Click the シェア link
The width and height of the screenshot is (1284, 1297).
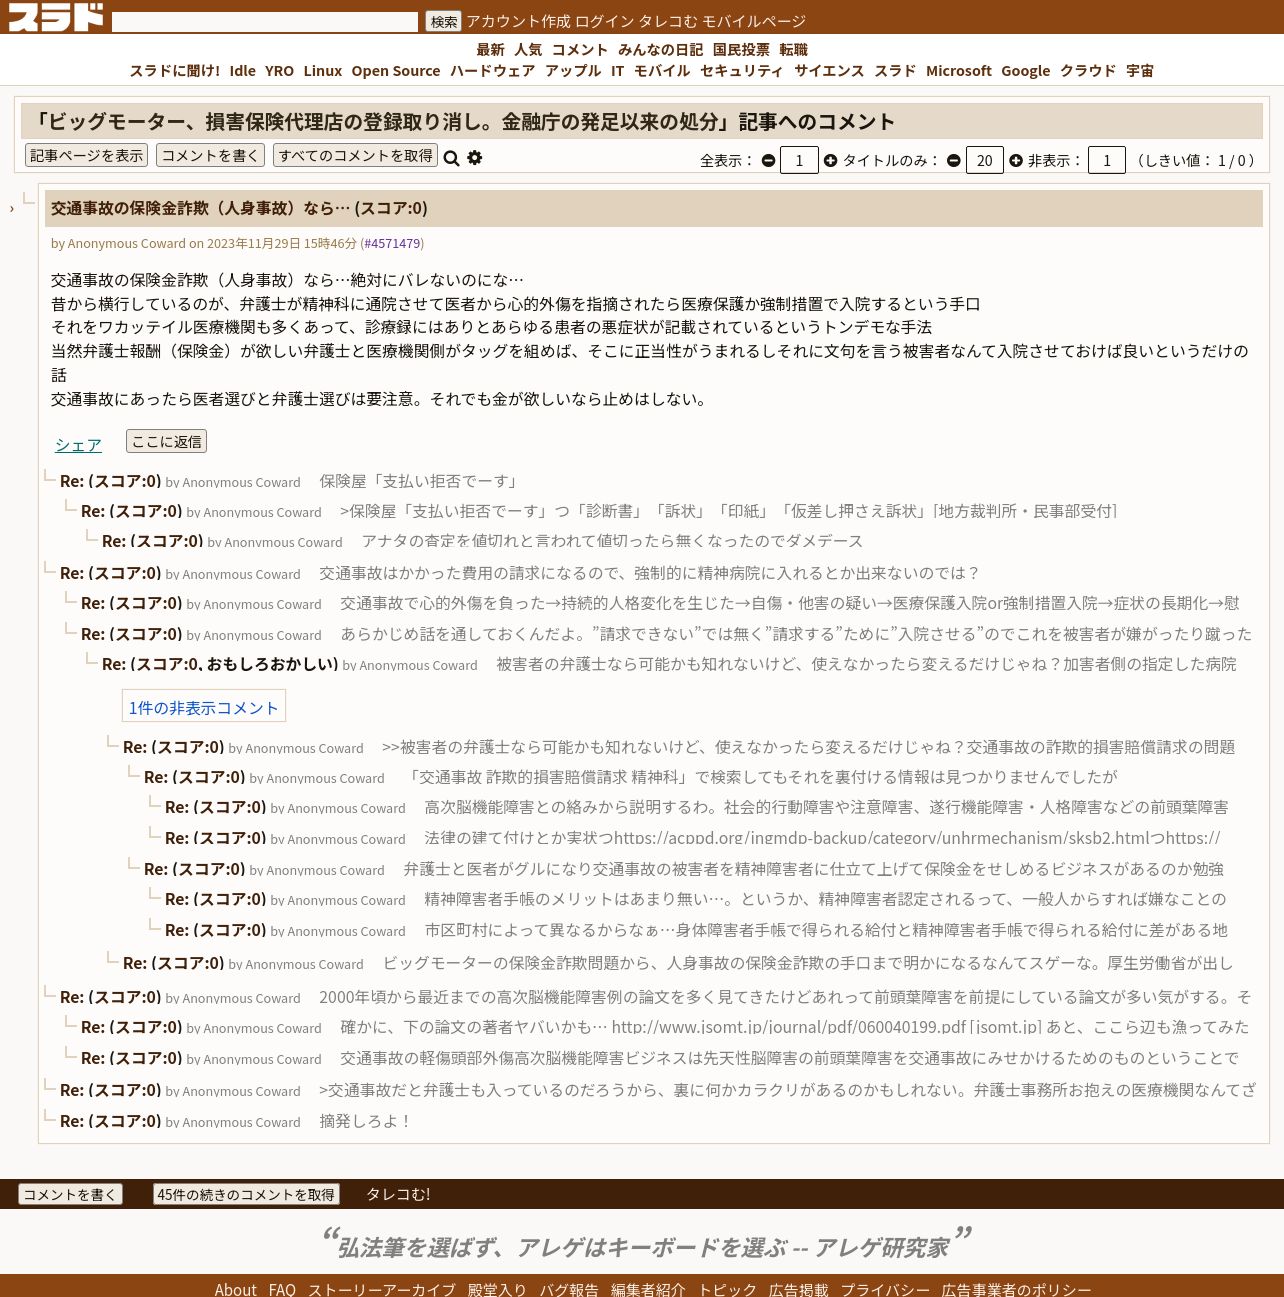[78, 445]
